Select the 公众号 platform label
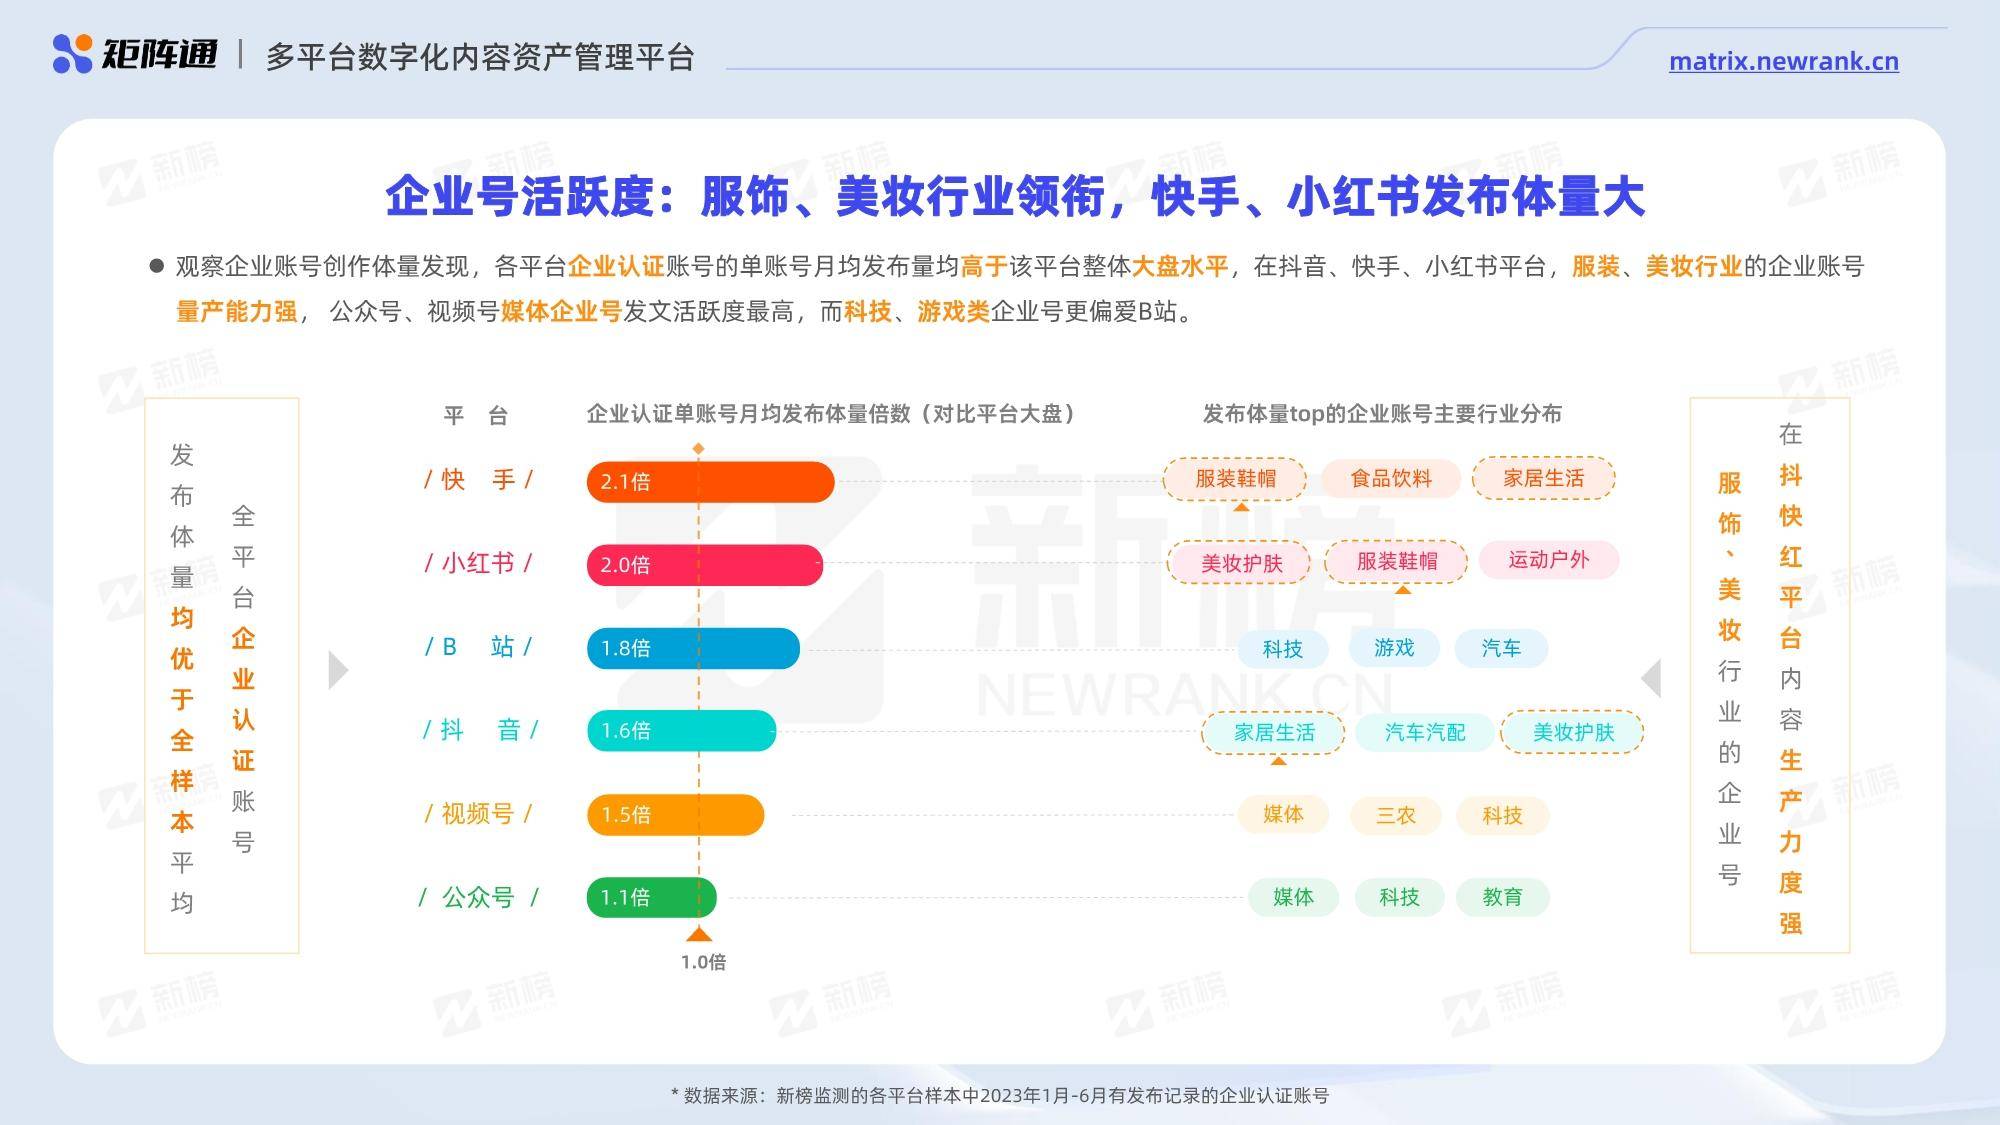 (478, 897)
